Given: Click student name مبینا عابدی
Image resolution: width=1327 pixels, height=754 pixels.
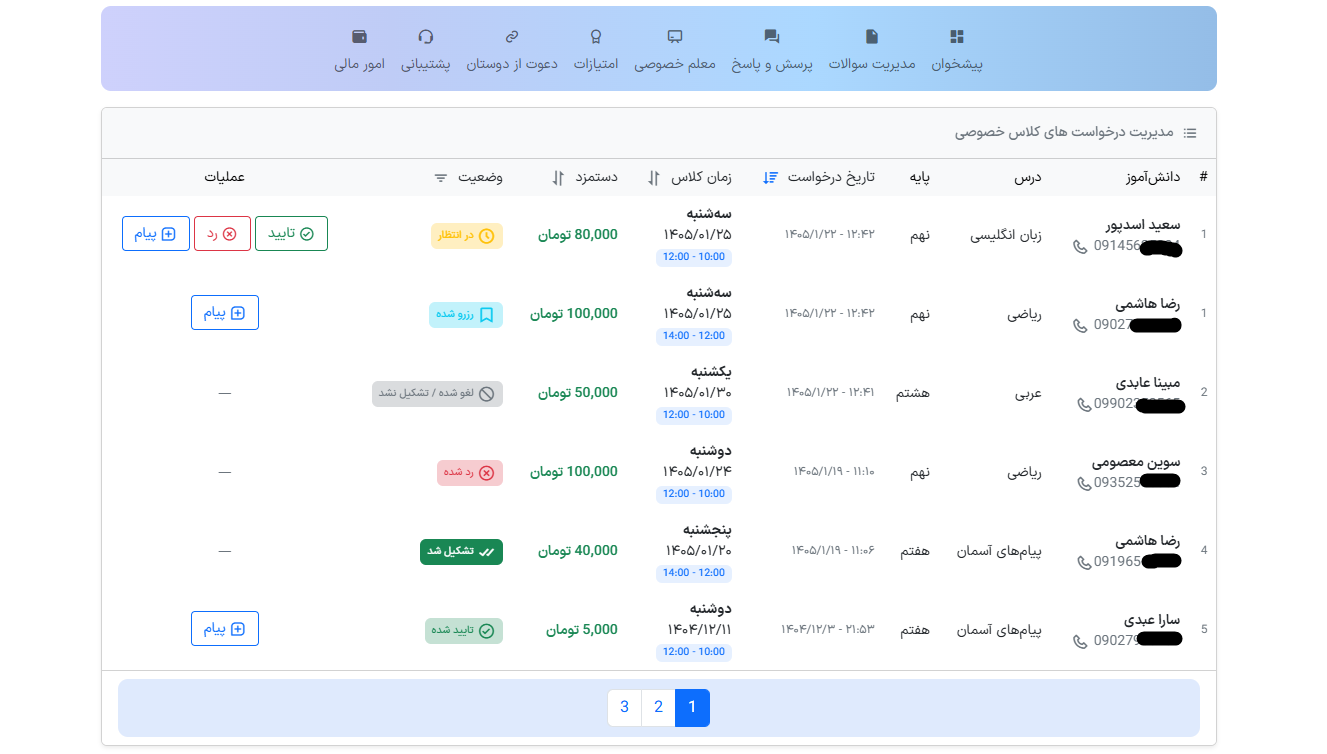Looking at the screenshot, I should [1148, 383].
